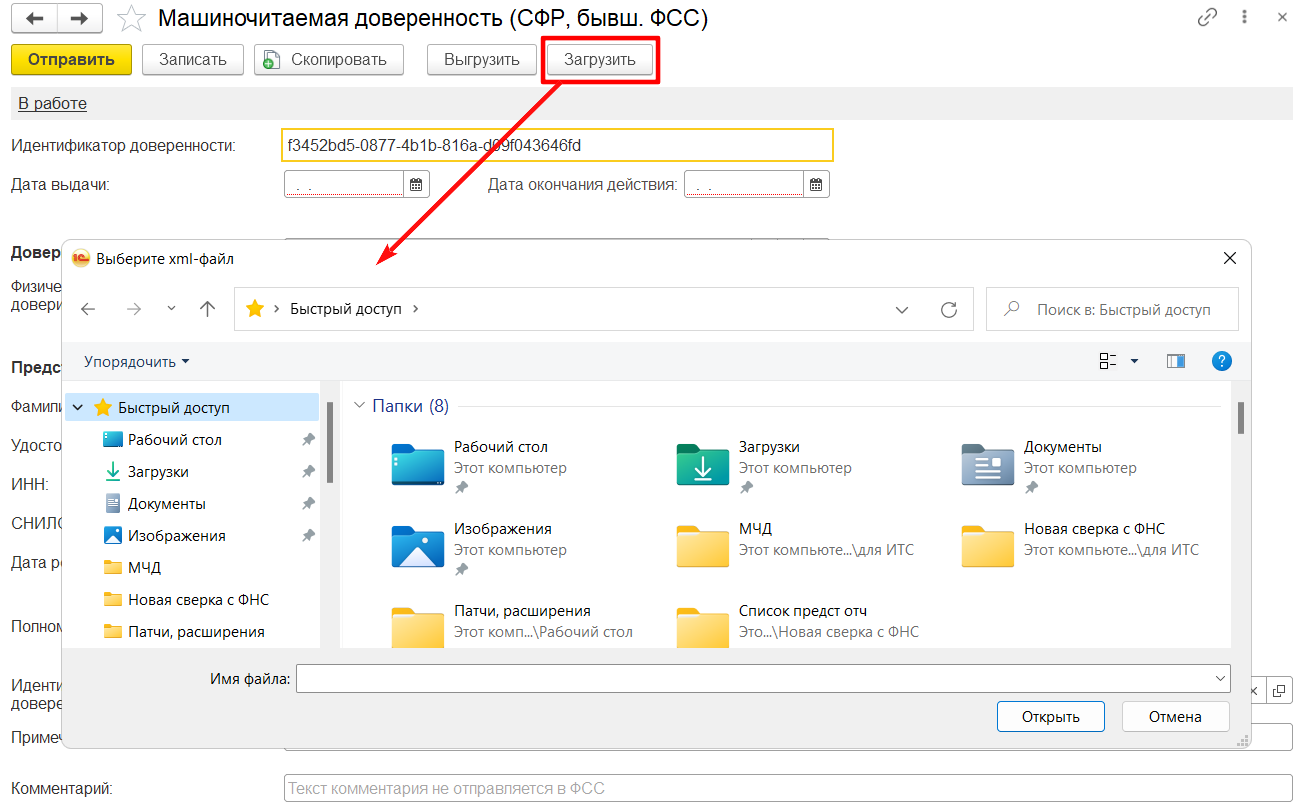Click the Комментарий text field

coord(788,788)
